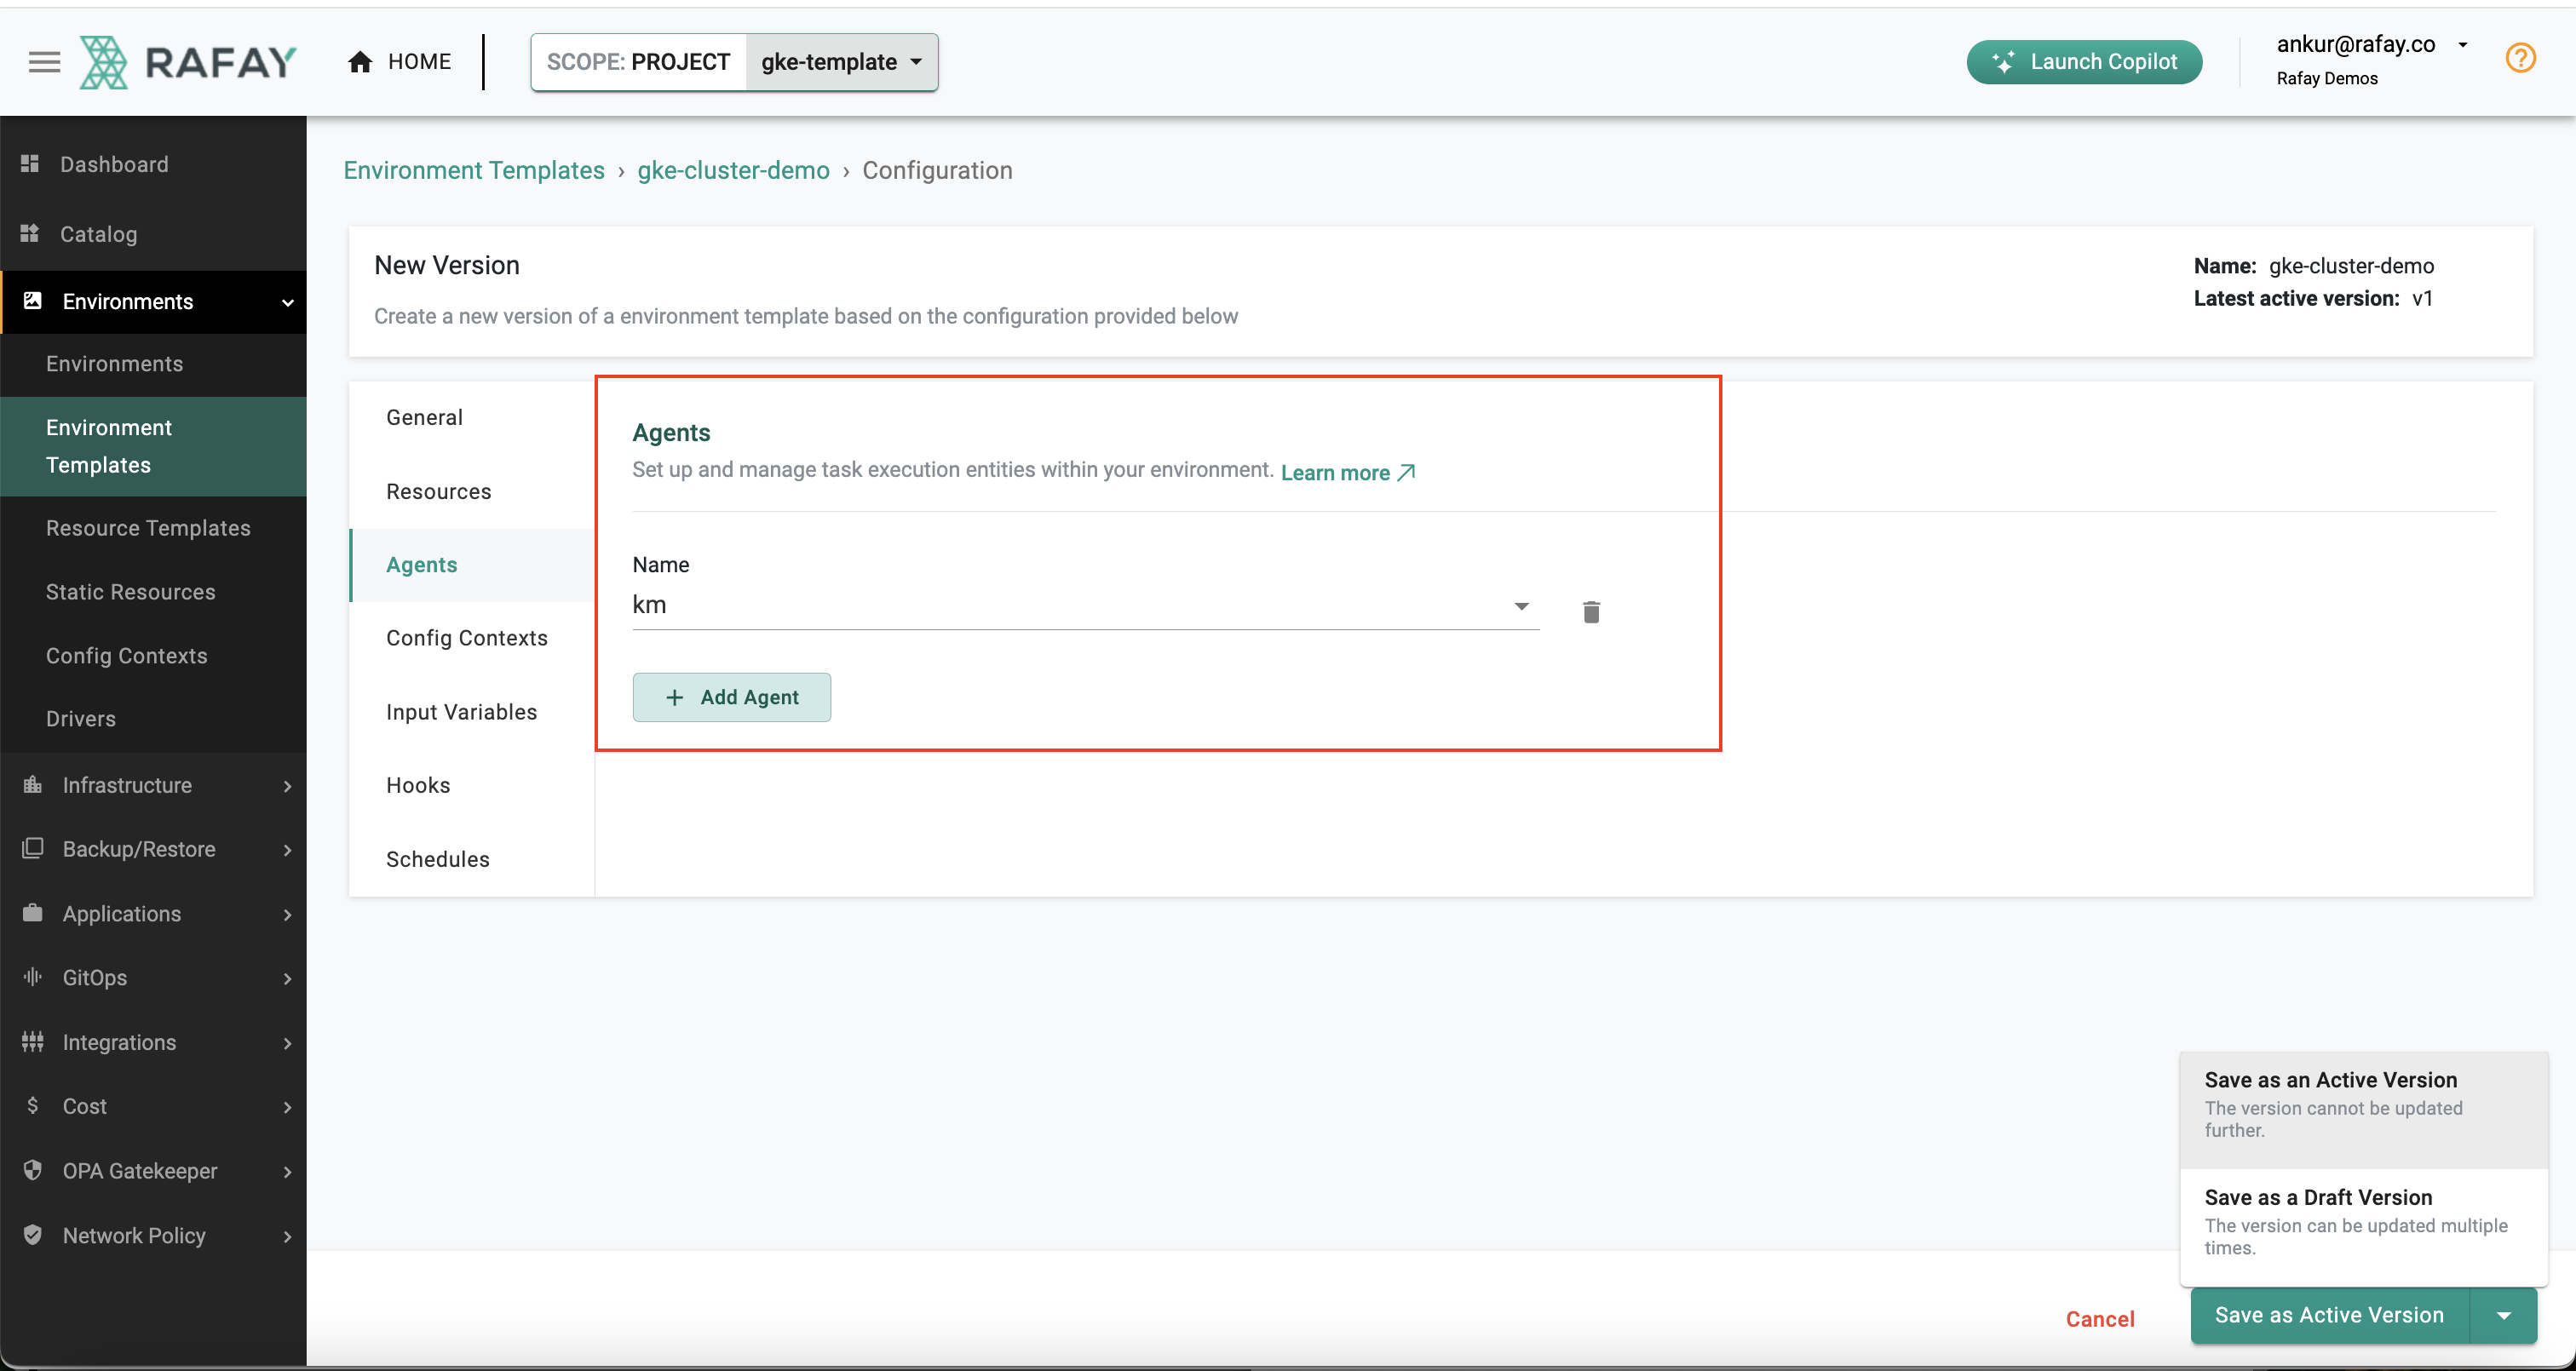Image resolution: width=2576 pixels, height=1371 pixels.
Task: Expand the Applications section chevron
Action: pos(288,915)
